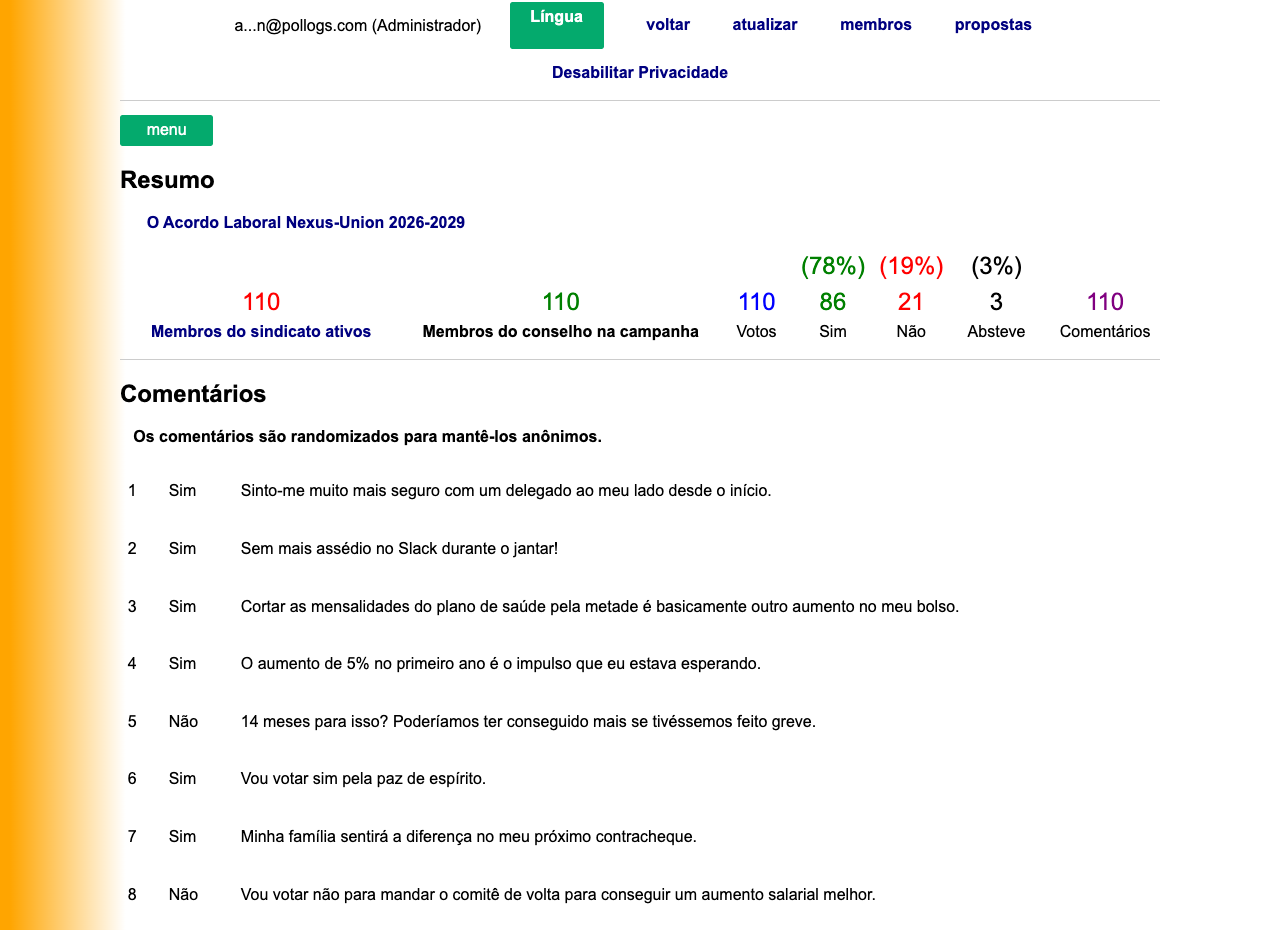The height and width of the screenshot is (930, 1278).
Task: Click Membros do sindicato ativos link
Action: pos(261,331)
